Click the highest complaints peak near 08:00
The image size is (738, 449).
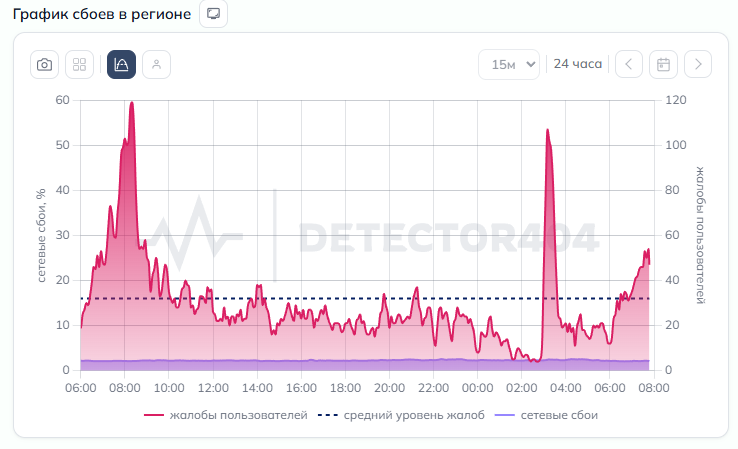[x=131, y=103]
